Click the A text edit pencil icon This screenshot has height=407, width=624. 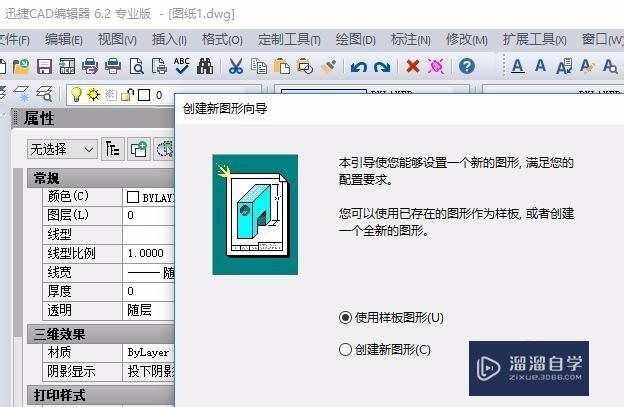pyautogui.click(x=587, y=66)
